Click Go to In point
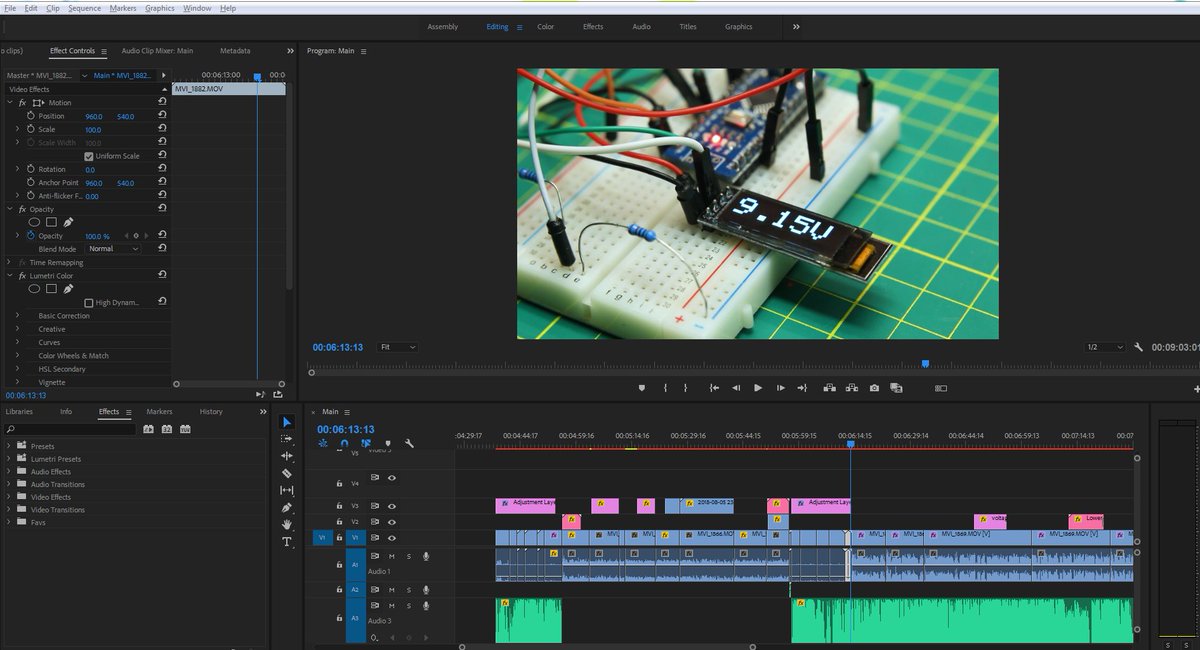This screenshot has width=1200, height=650. click(x=714, y=388)
